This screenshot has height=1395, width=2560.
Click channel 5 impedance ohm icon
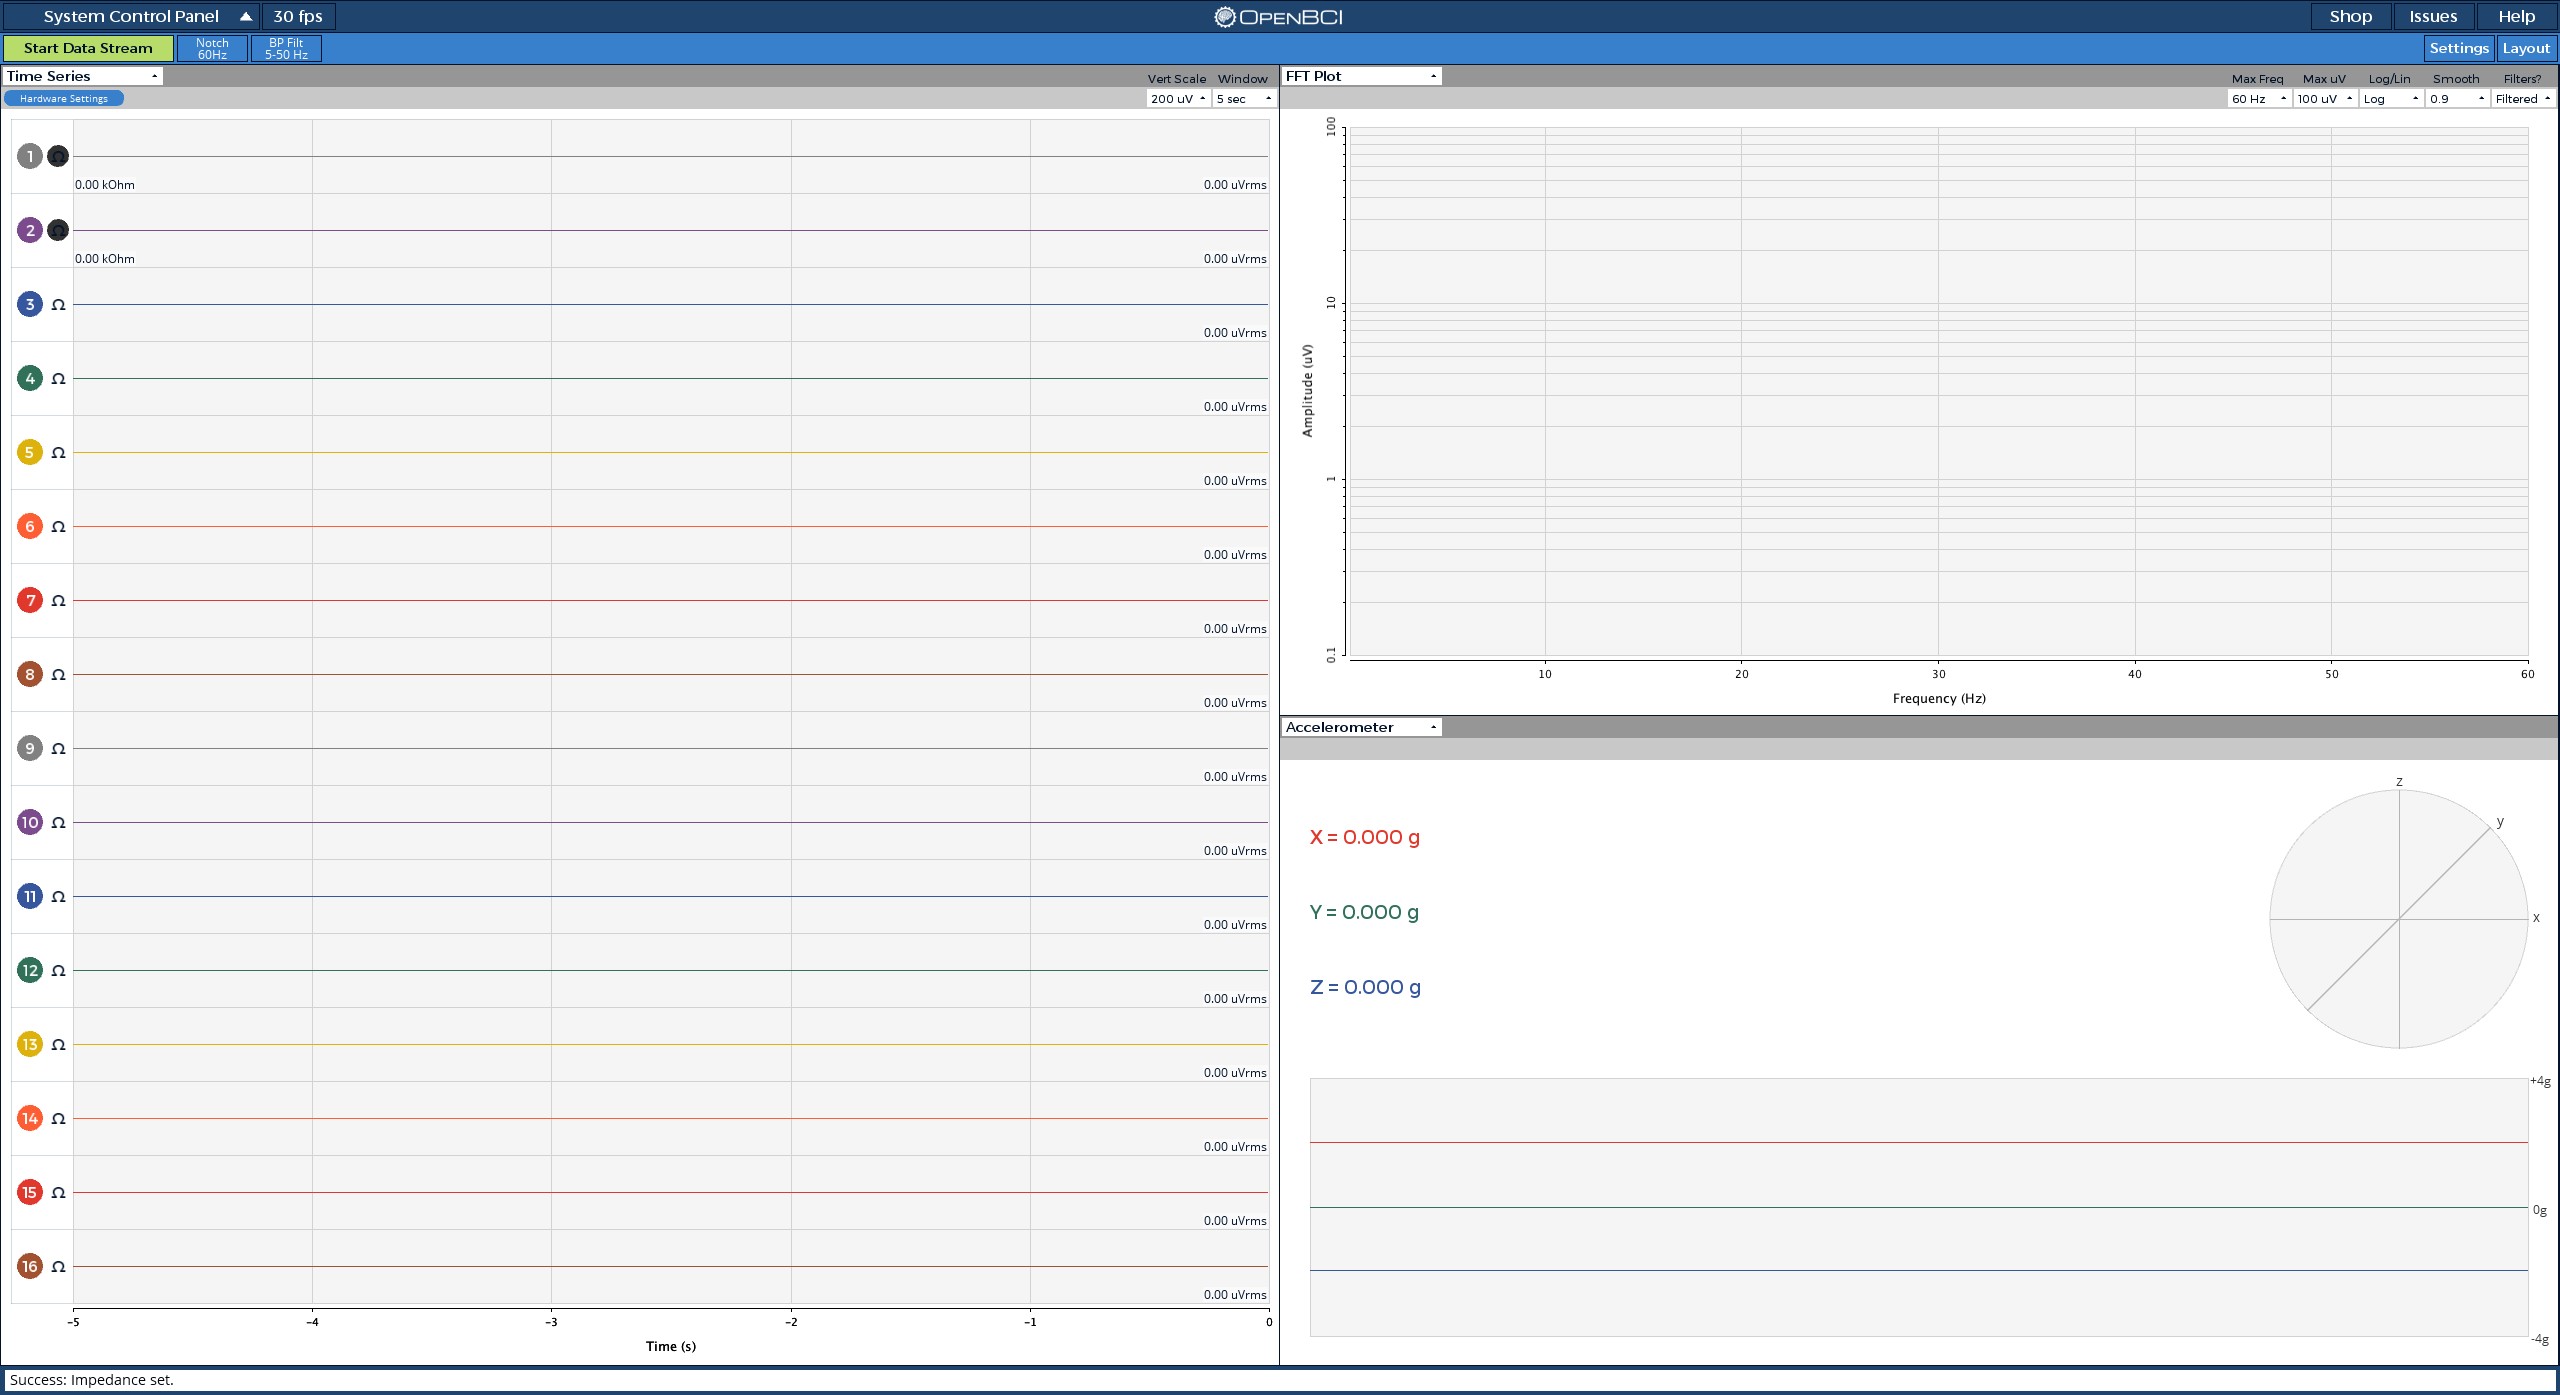pyautogui.click(x=58, y=452)
